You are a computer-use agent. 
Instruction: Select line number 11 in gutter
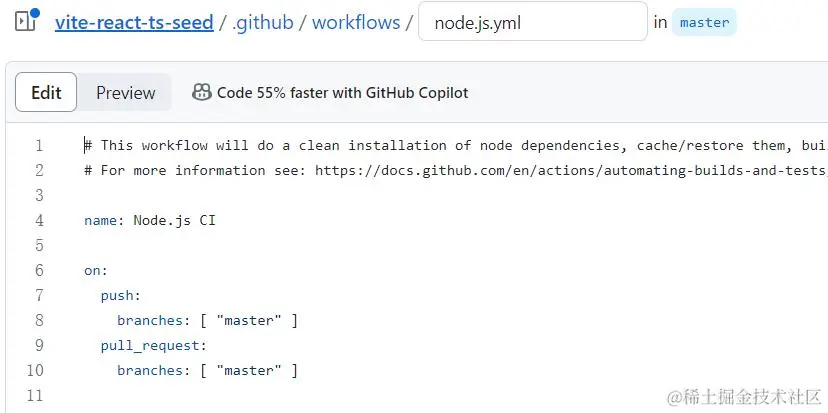(37, 396)
